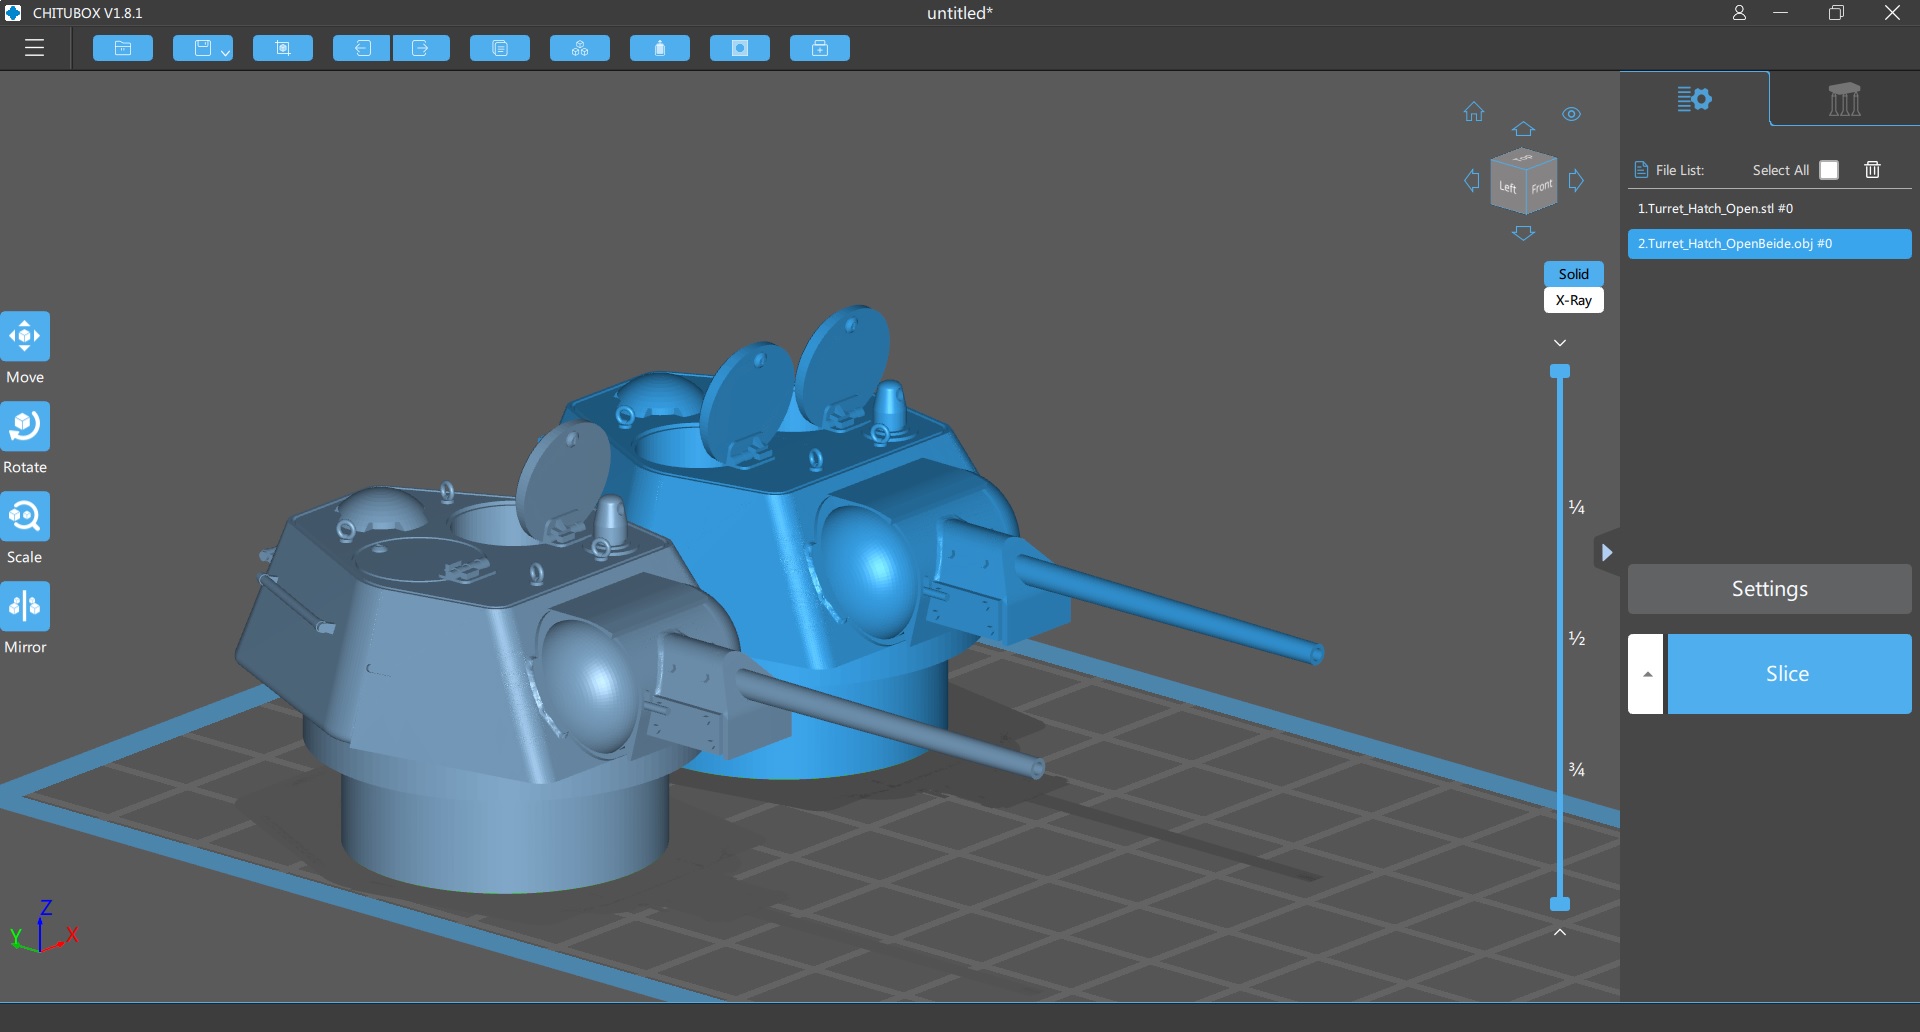Viewport: 1920px width, 1032px height.
Task: Select the Rotate tool
Action: [x=25, y=427]
